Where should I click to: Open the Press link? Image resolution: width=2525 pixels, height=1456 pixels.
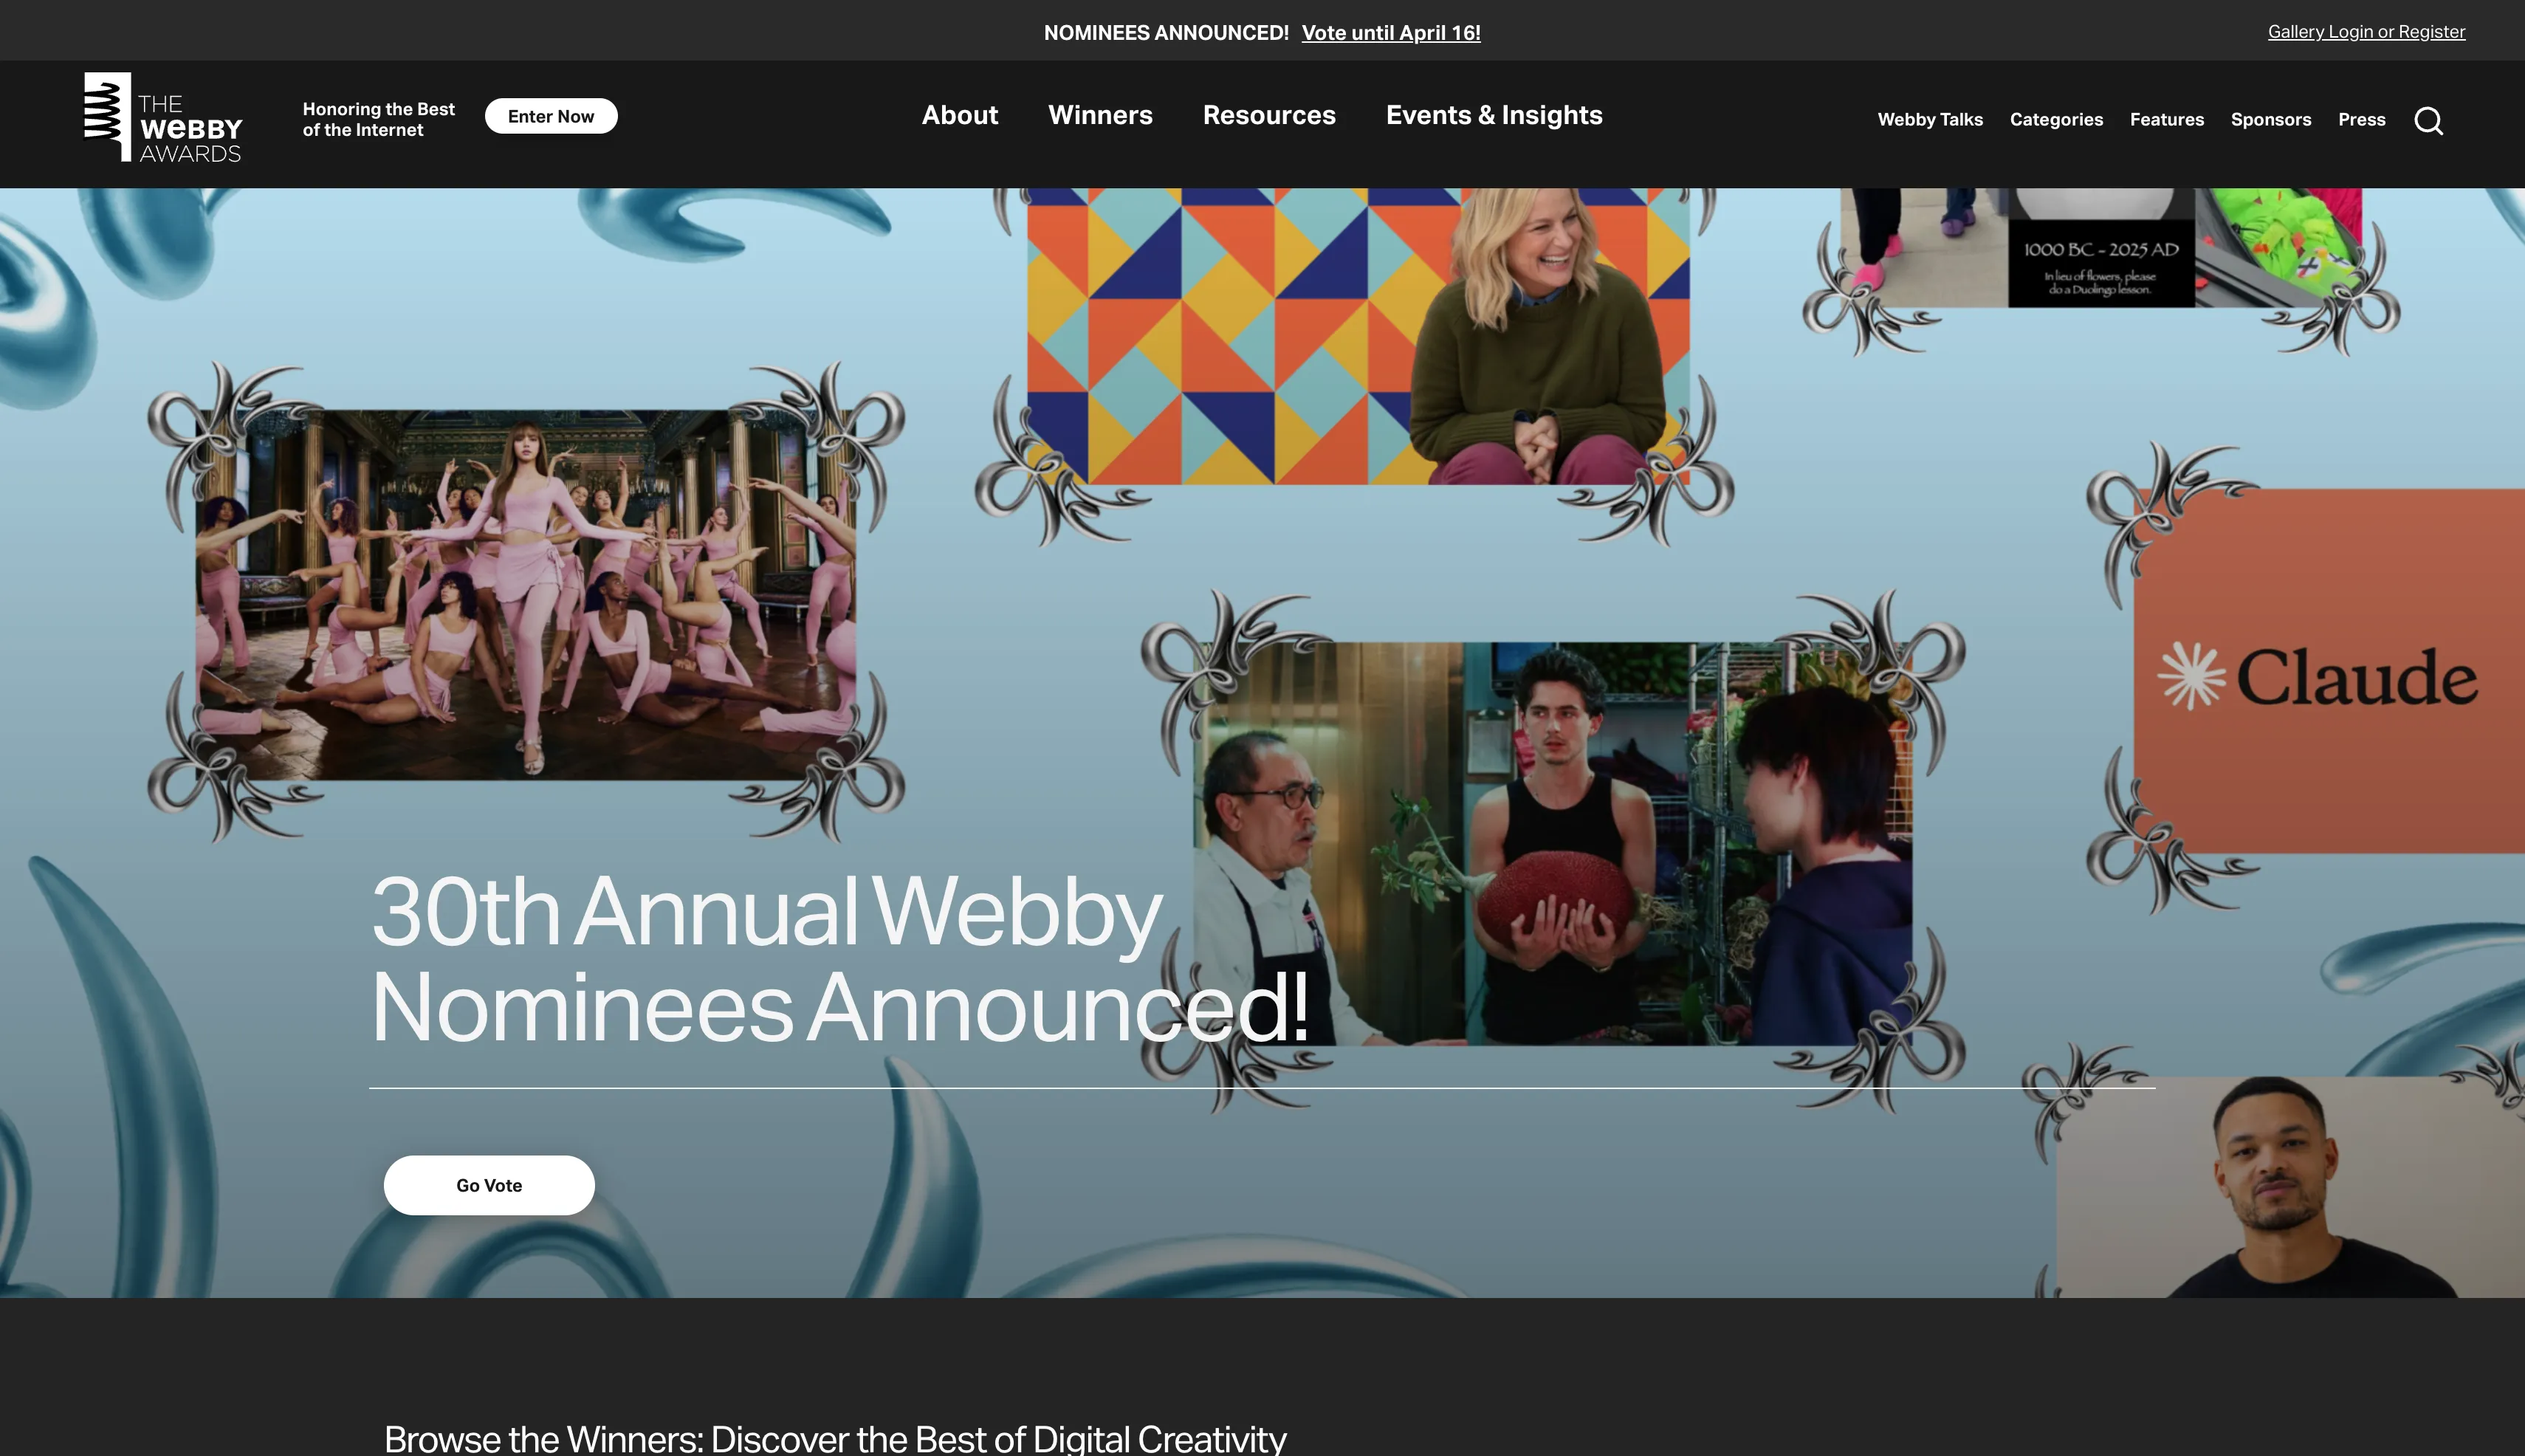tap(2361, 119)
